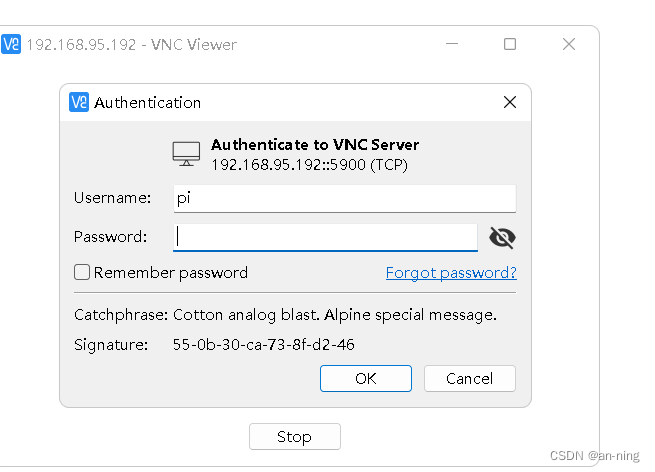Click the VNC Viewer logo in main title bar
Image resolution: width=655 pixels, height=472 pixels.
[x=11, y=44]
